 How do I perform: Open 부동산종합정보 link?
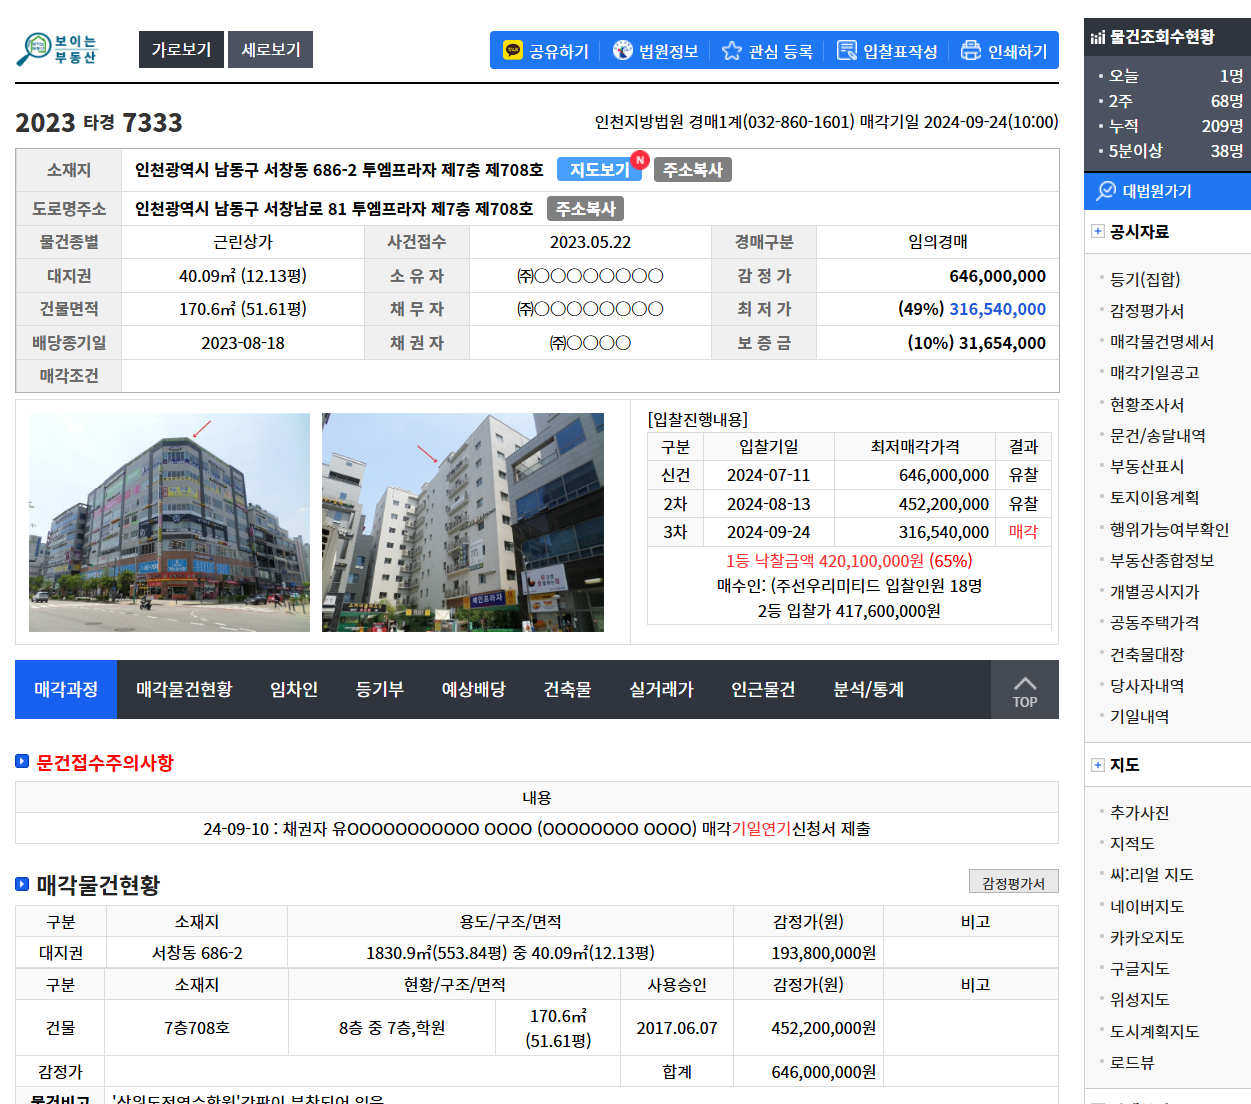click(x=1162, y=561)
